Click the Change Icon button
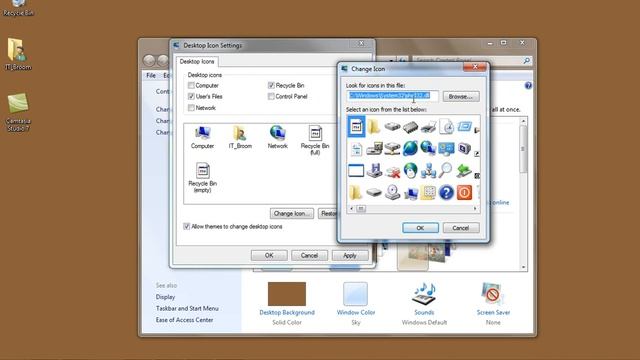 pyautogui.click(x=291, y=213)
